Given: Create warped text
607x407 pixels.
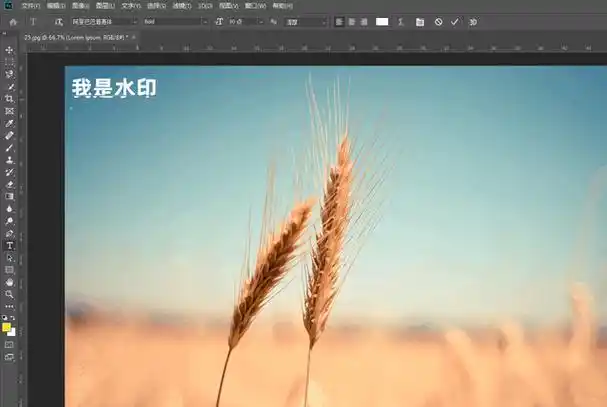Looking at the screenshot, I should [401, 22].
